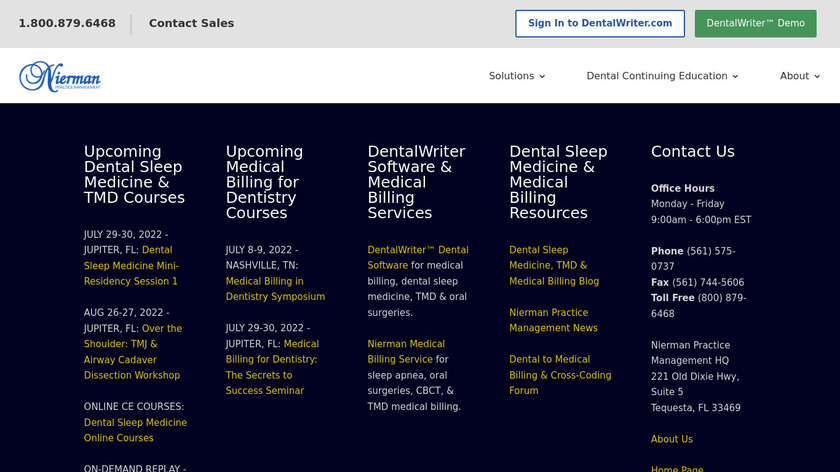Select Dental Sleep Medicine & Billing Resources heading
This screenshot has height=472, width=840.
point(558,182)
